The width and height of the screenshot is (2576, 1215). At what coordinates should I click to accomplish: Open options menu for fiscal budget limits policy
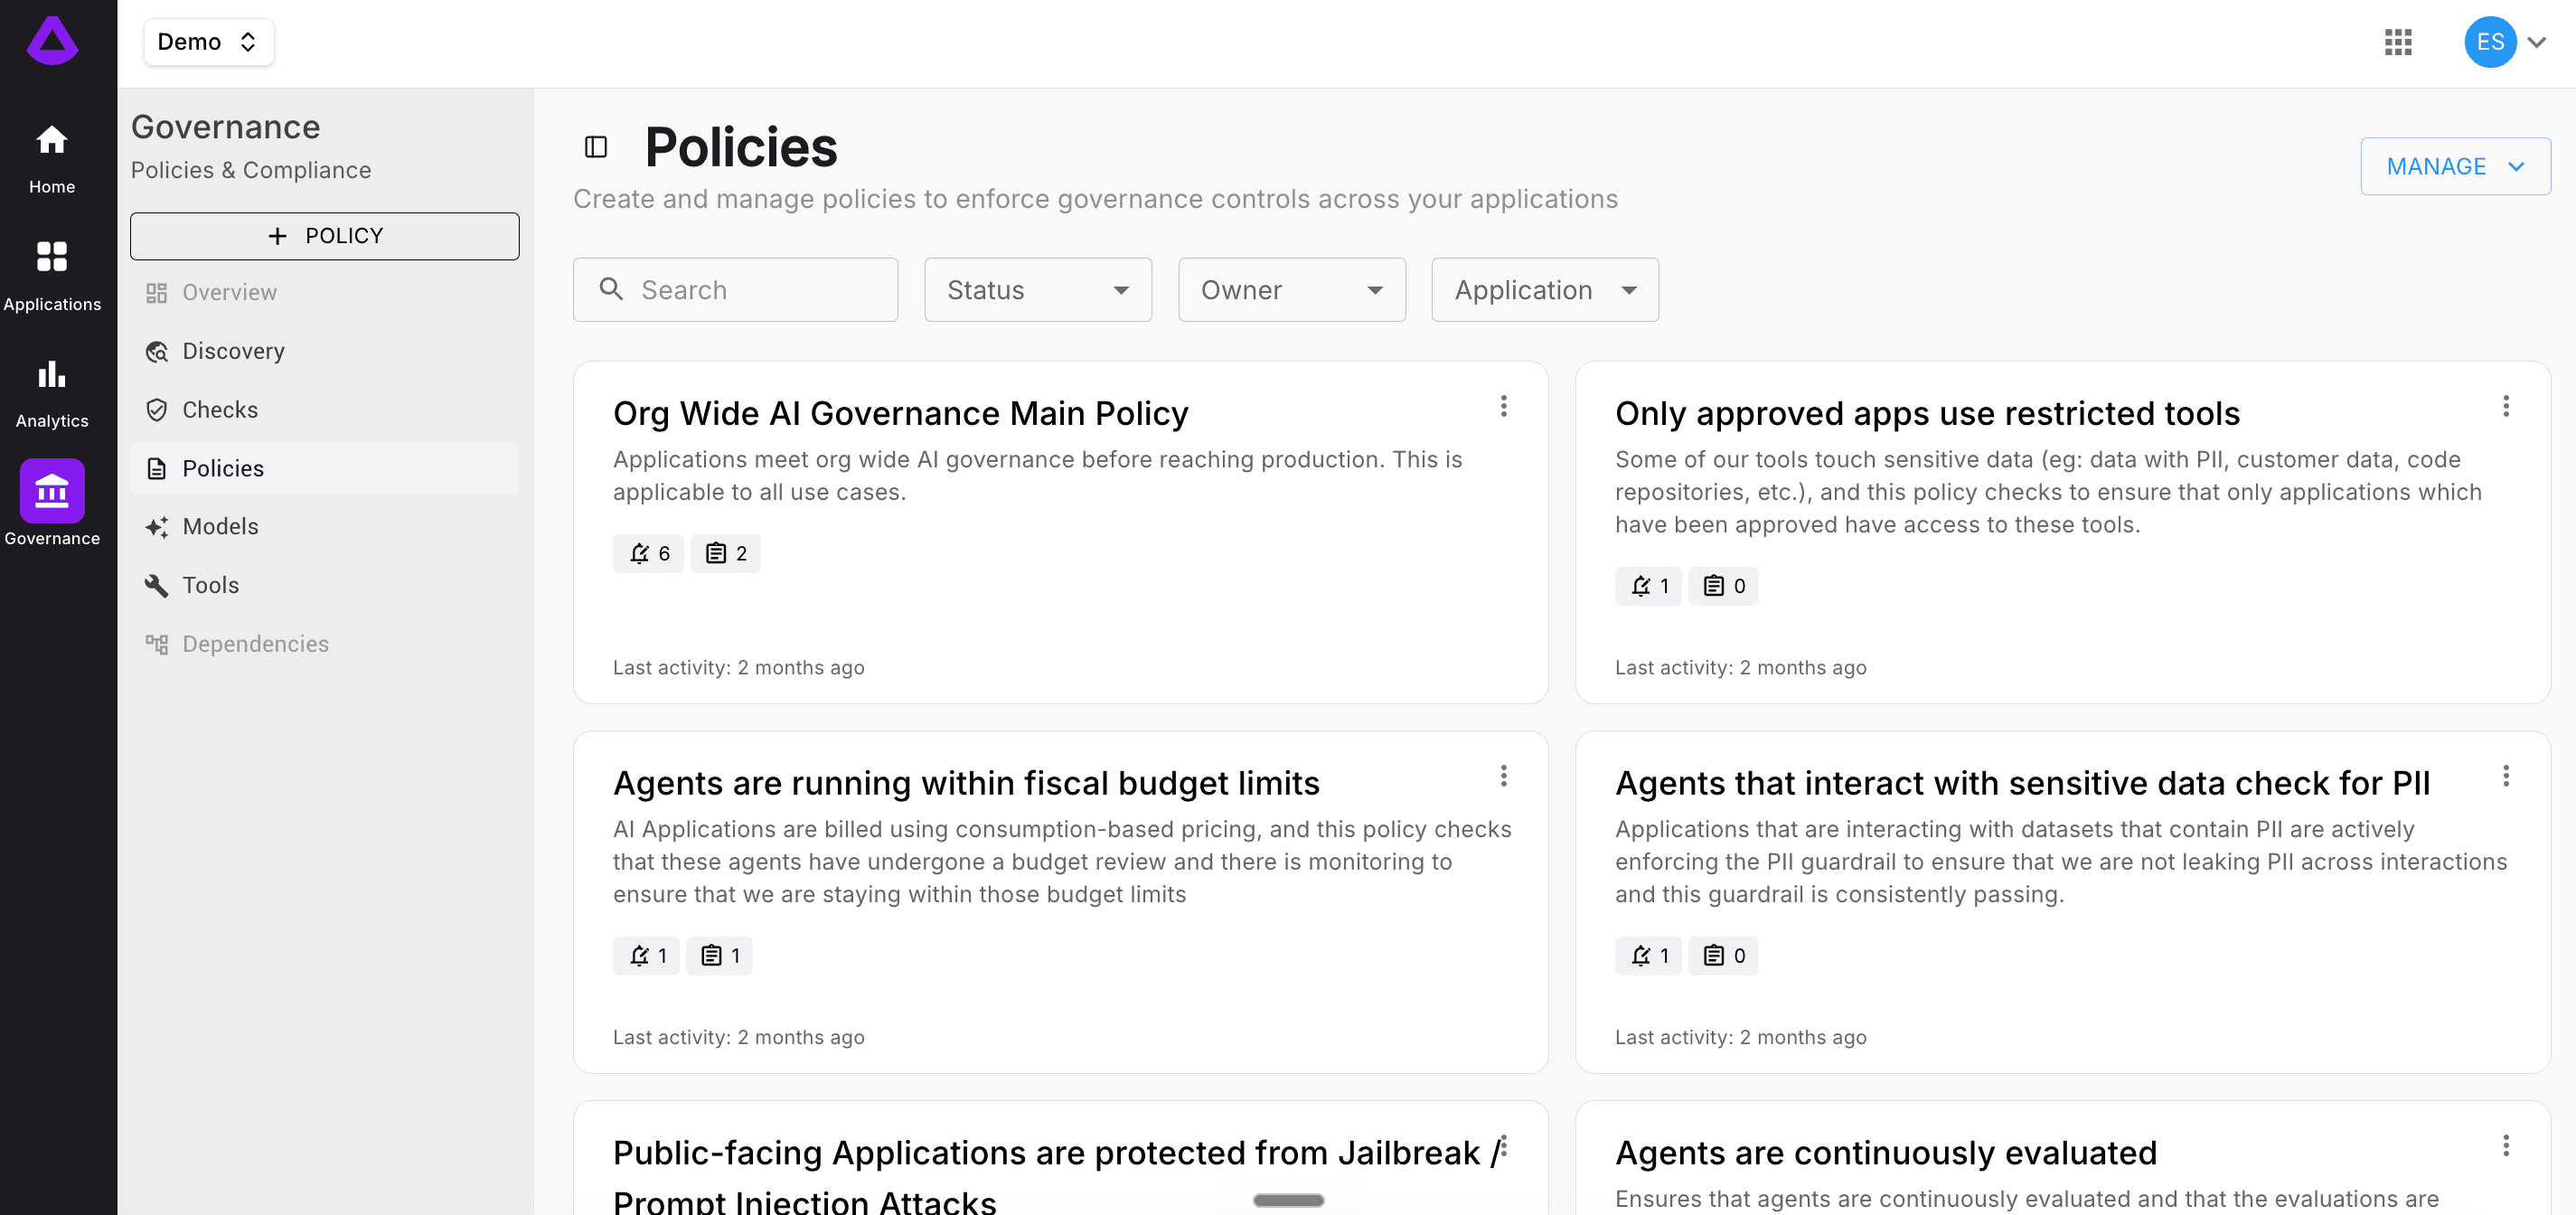pos(1503,776)
